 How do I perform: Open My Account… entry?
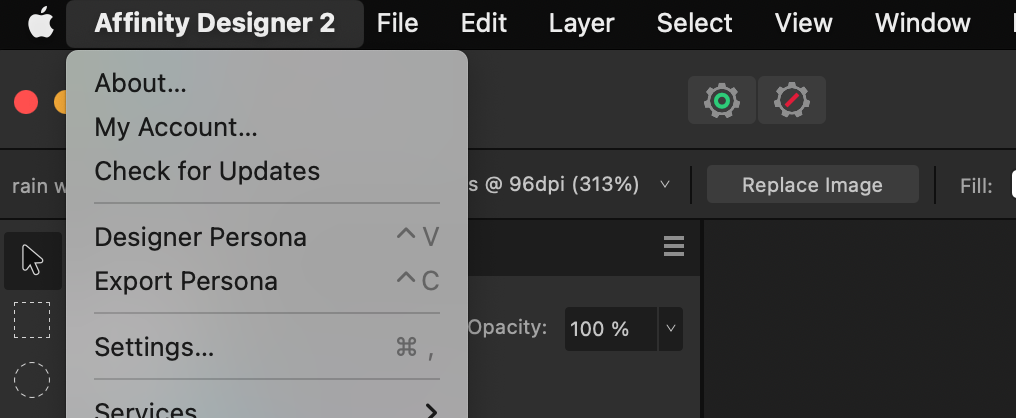[267, 127]
